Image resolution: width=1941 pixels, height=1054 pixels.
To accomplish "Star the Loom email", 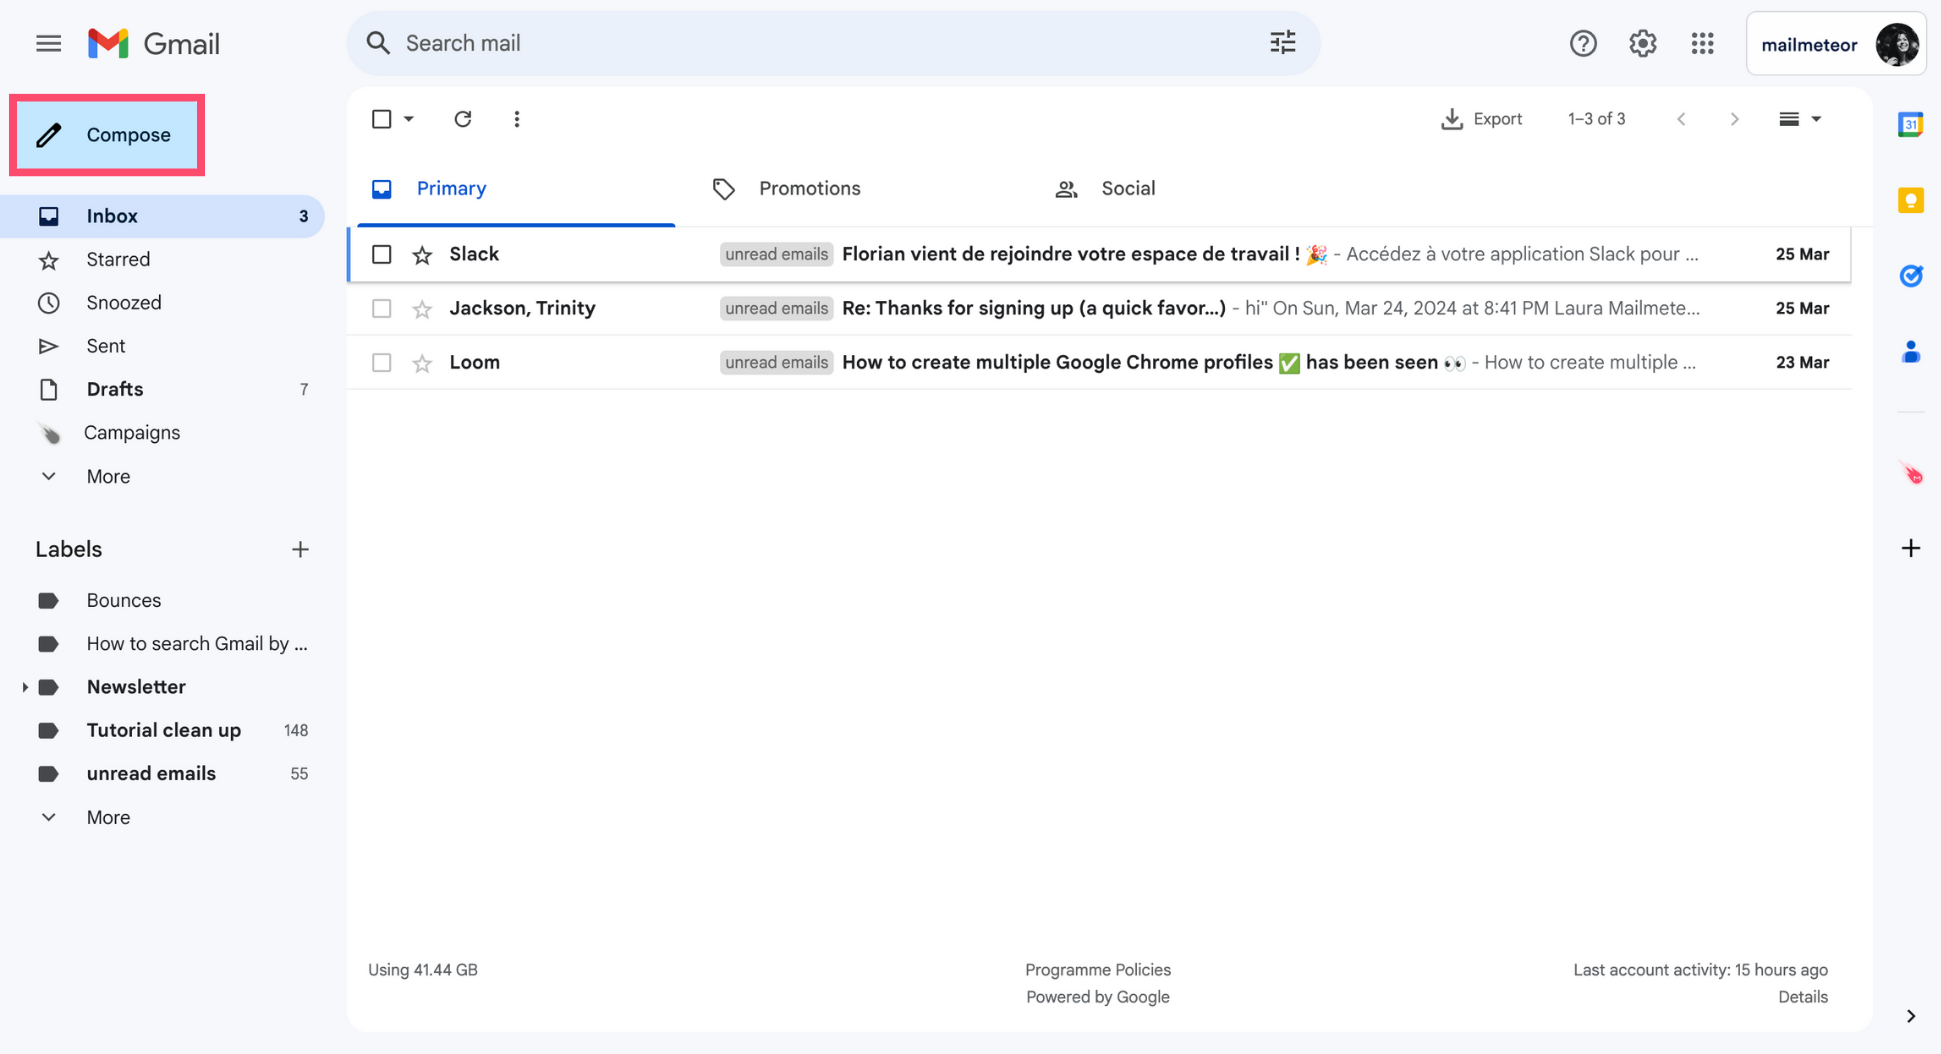I will (422, 363).
